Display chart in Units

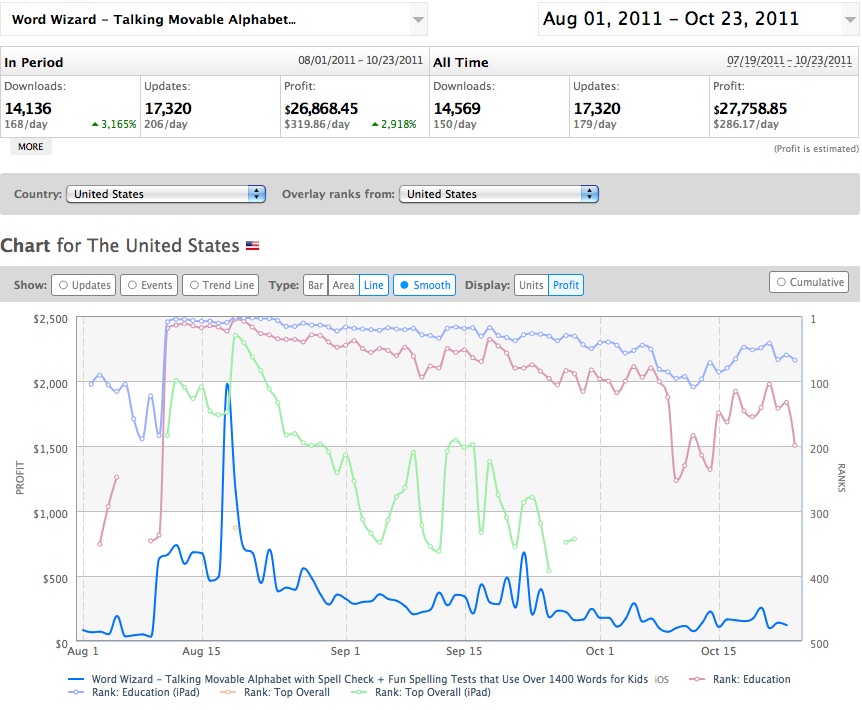pyautogui.click(x=531, y=285)
